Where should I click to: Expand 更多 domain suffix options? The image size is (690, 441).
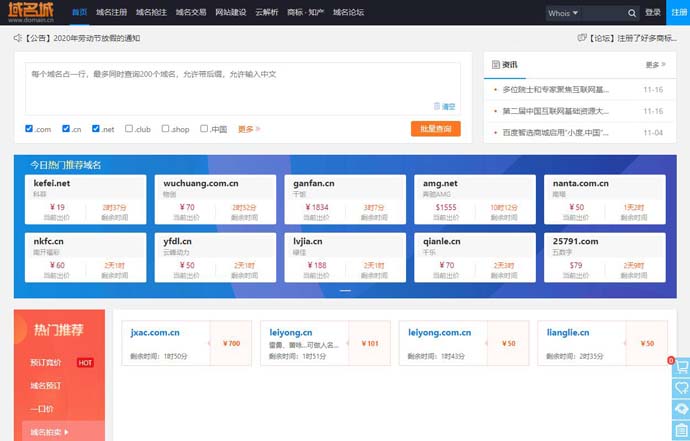[249, 129]
